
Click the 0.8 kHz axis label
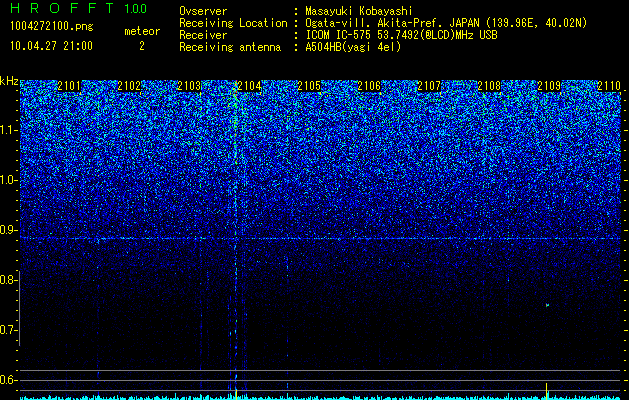[8, 280]
